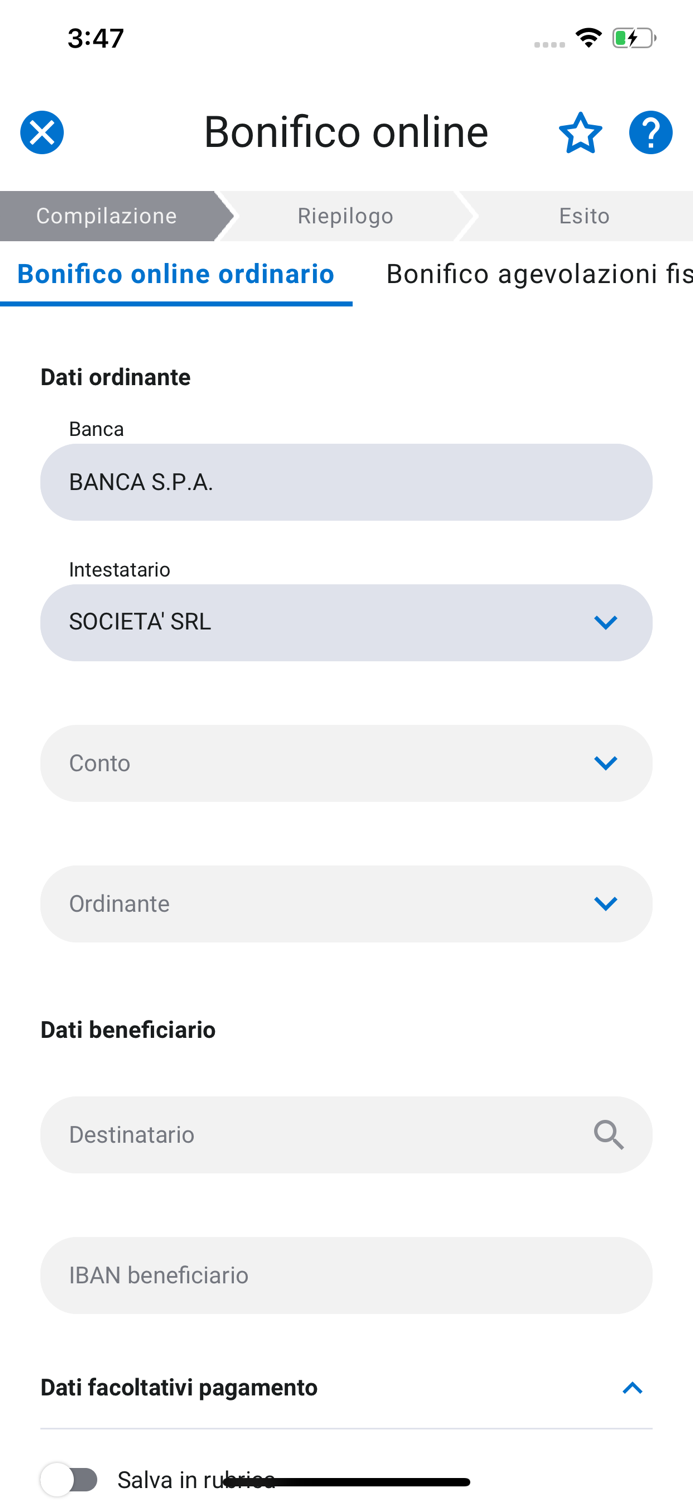Mark Bonifico online as favorite via star icon
Screen dimensions: 693x1500
pos(580,131)
